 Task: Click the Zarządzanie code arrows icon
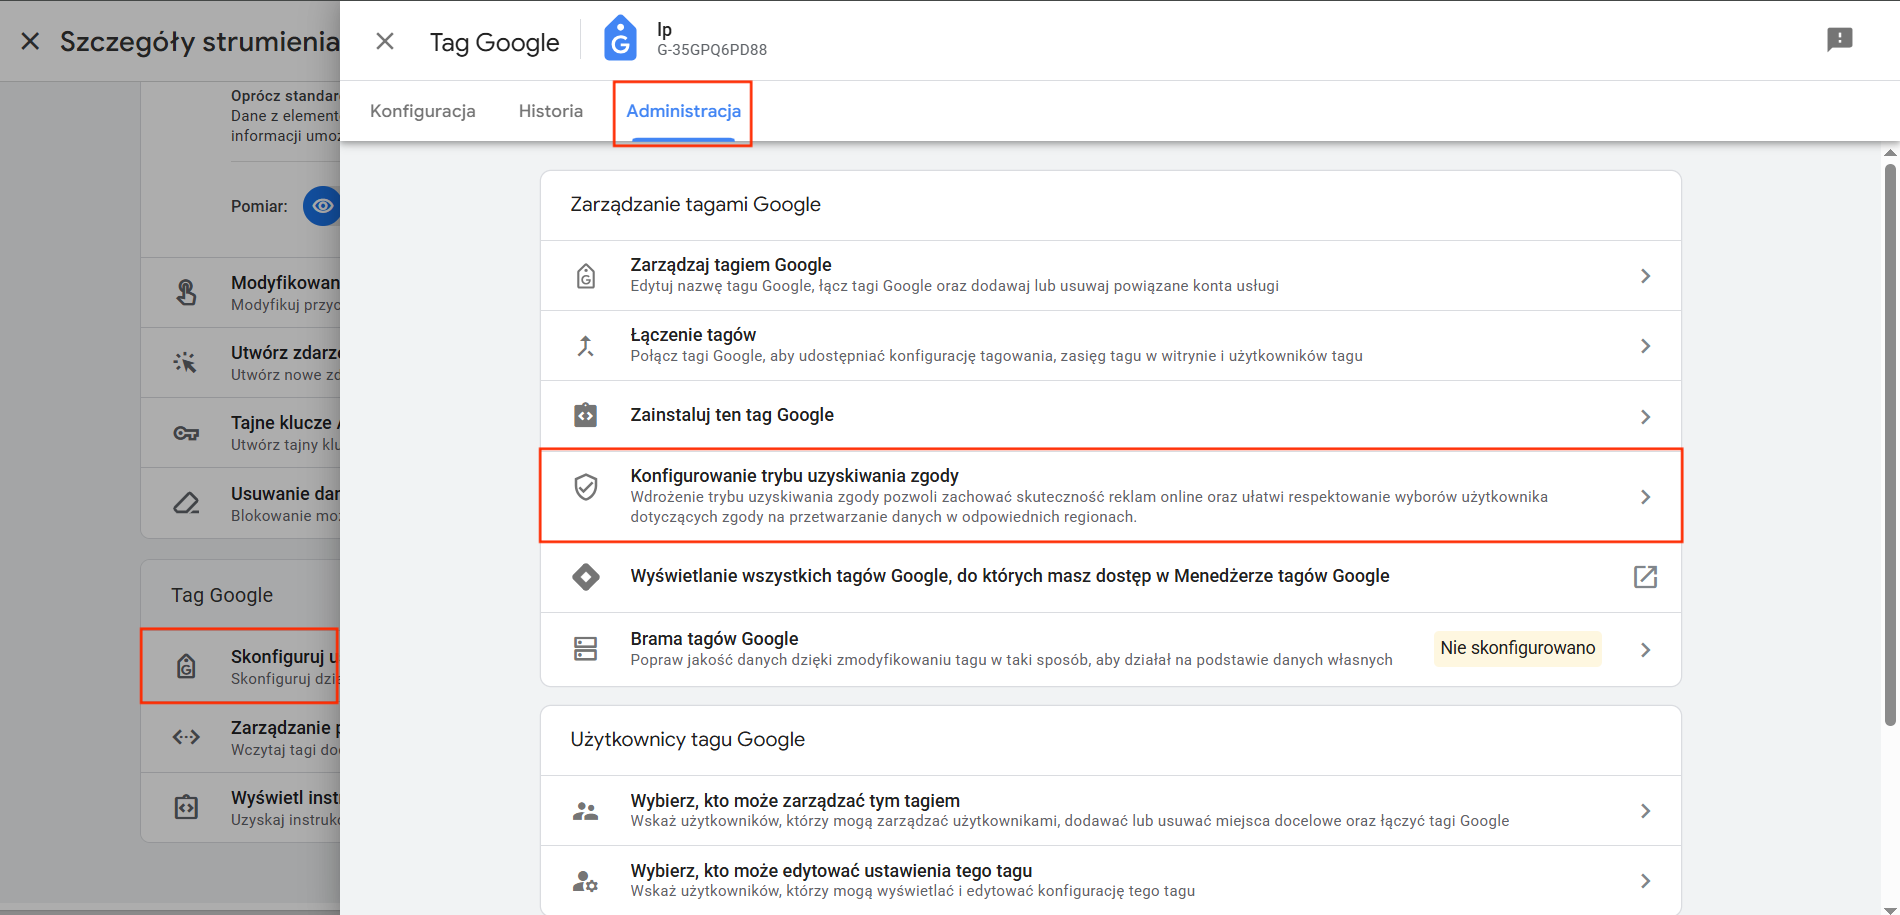tap(186, 737)
